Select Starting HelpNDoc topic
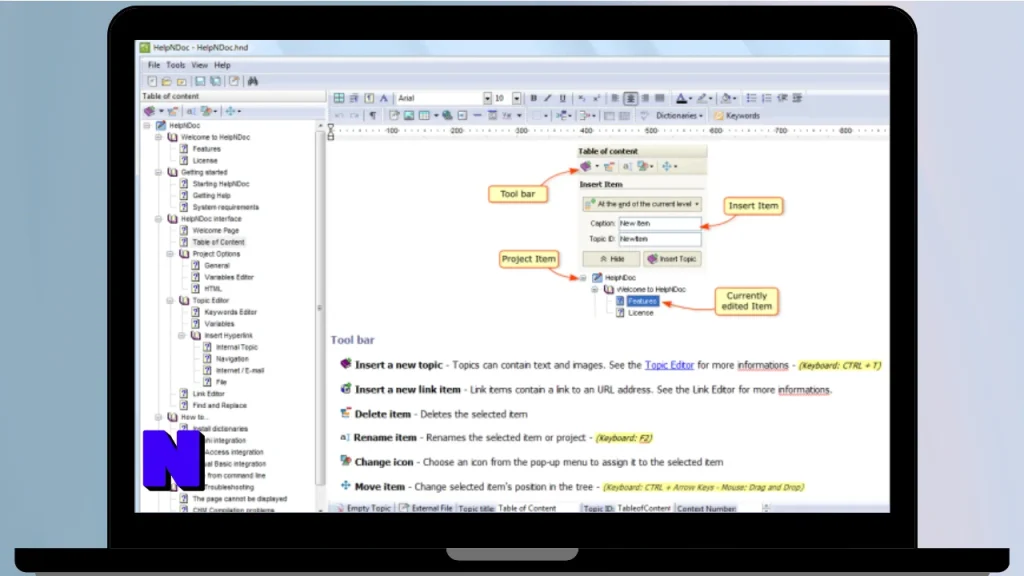1024x576 pixels. click(x=221, y=184)
